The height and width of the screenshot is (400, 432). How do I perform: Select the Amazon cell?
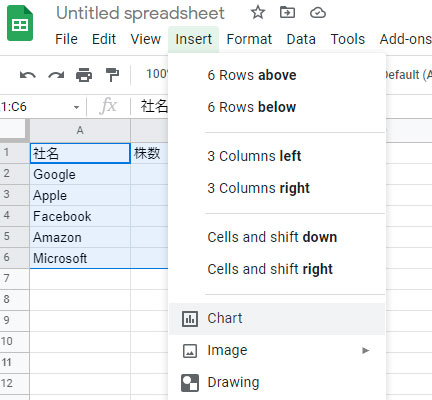(x=80, y=237)
